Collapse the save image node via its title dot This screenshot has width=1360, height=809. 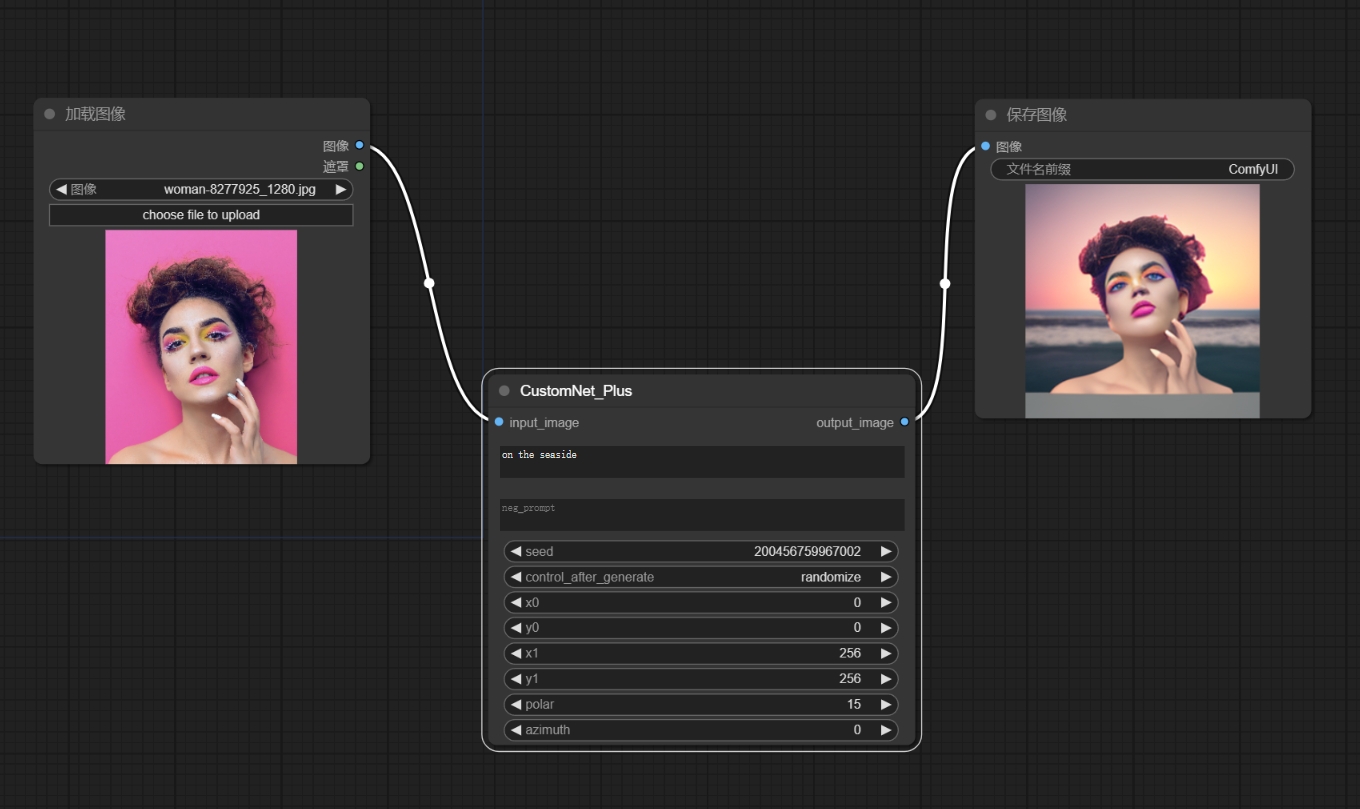[x=991, y=115]
